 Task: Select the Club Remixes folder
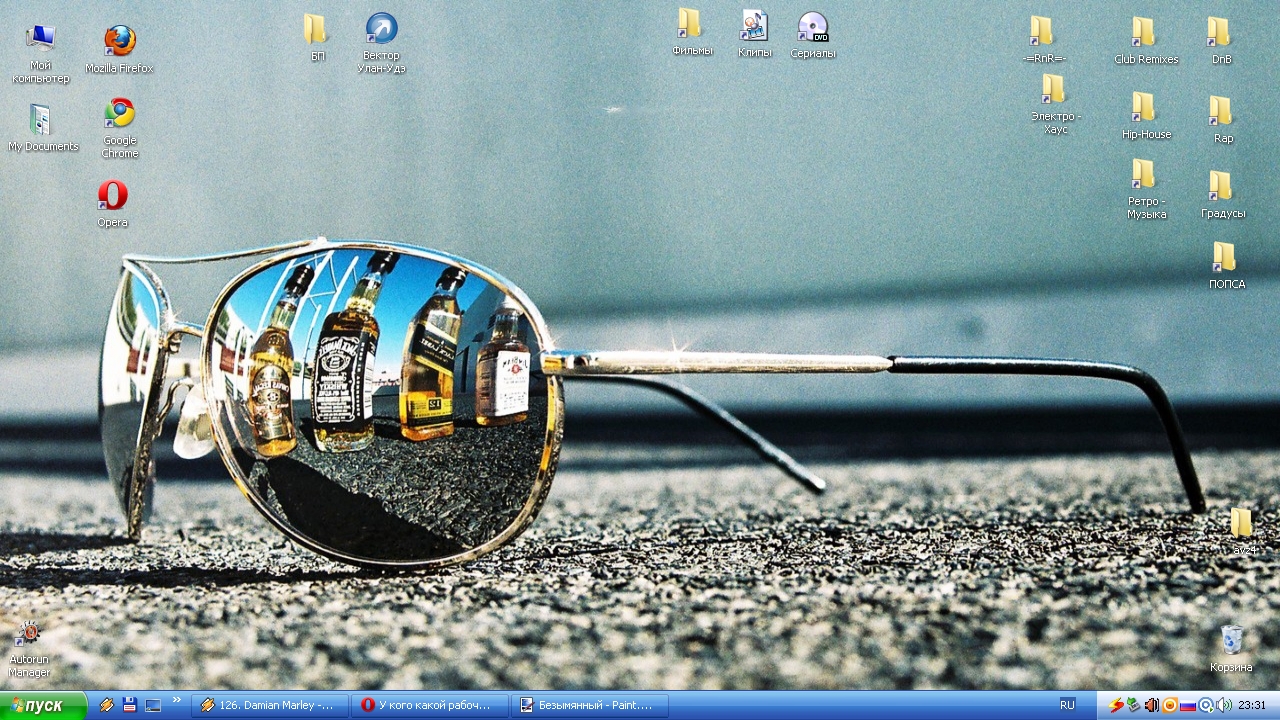(1145, 34)
